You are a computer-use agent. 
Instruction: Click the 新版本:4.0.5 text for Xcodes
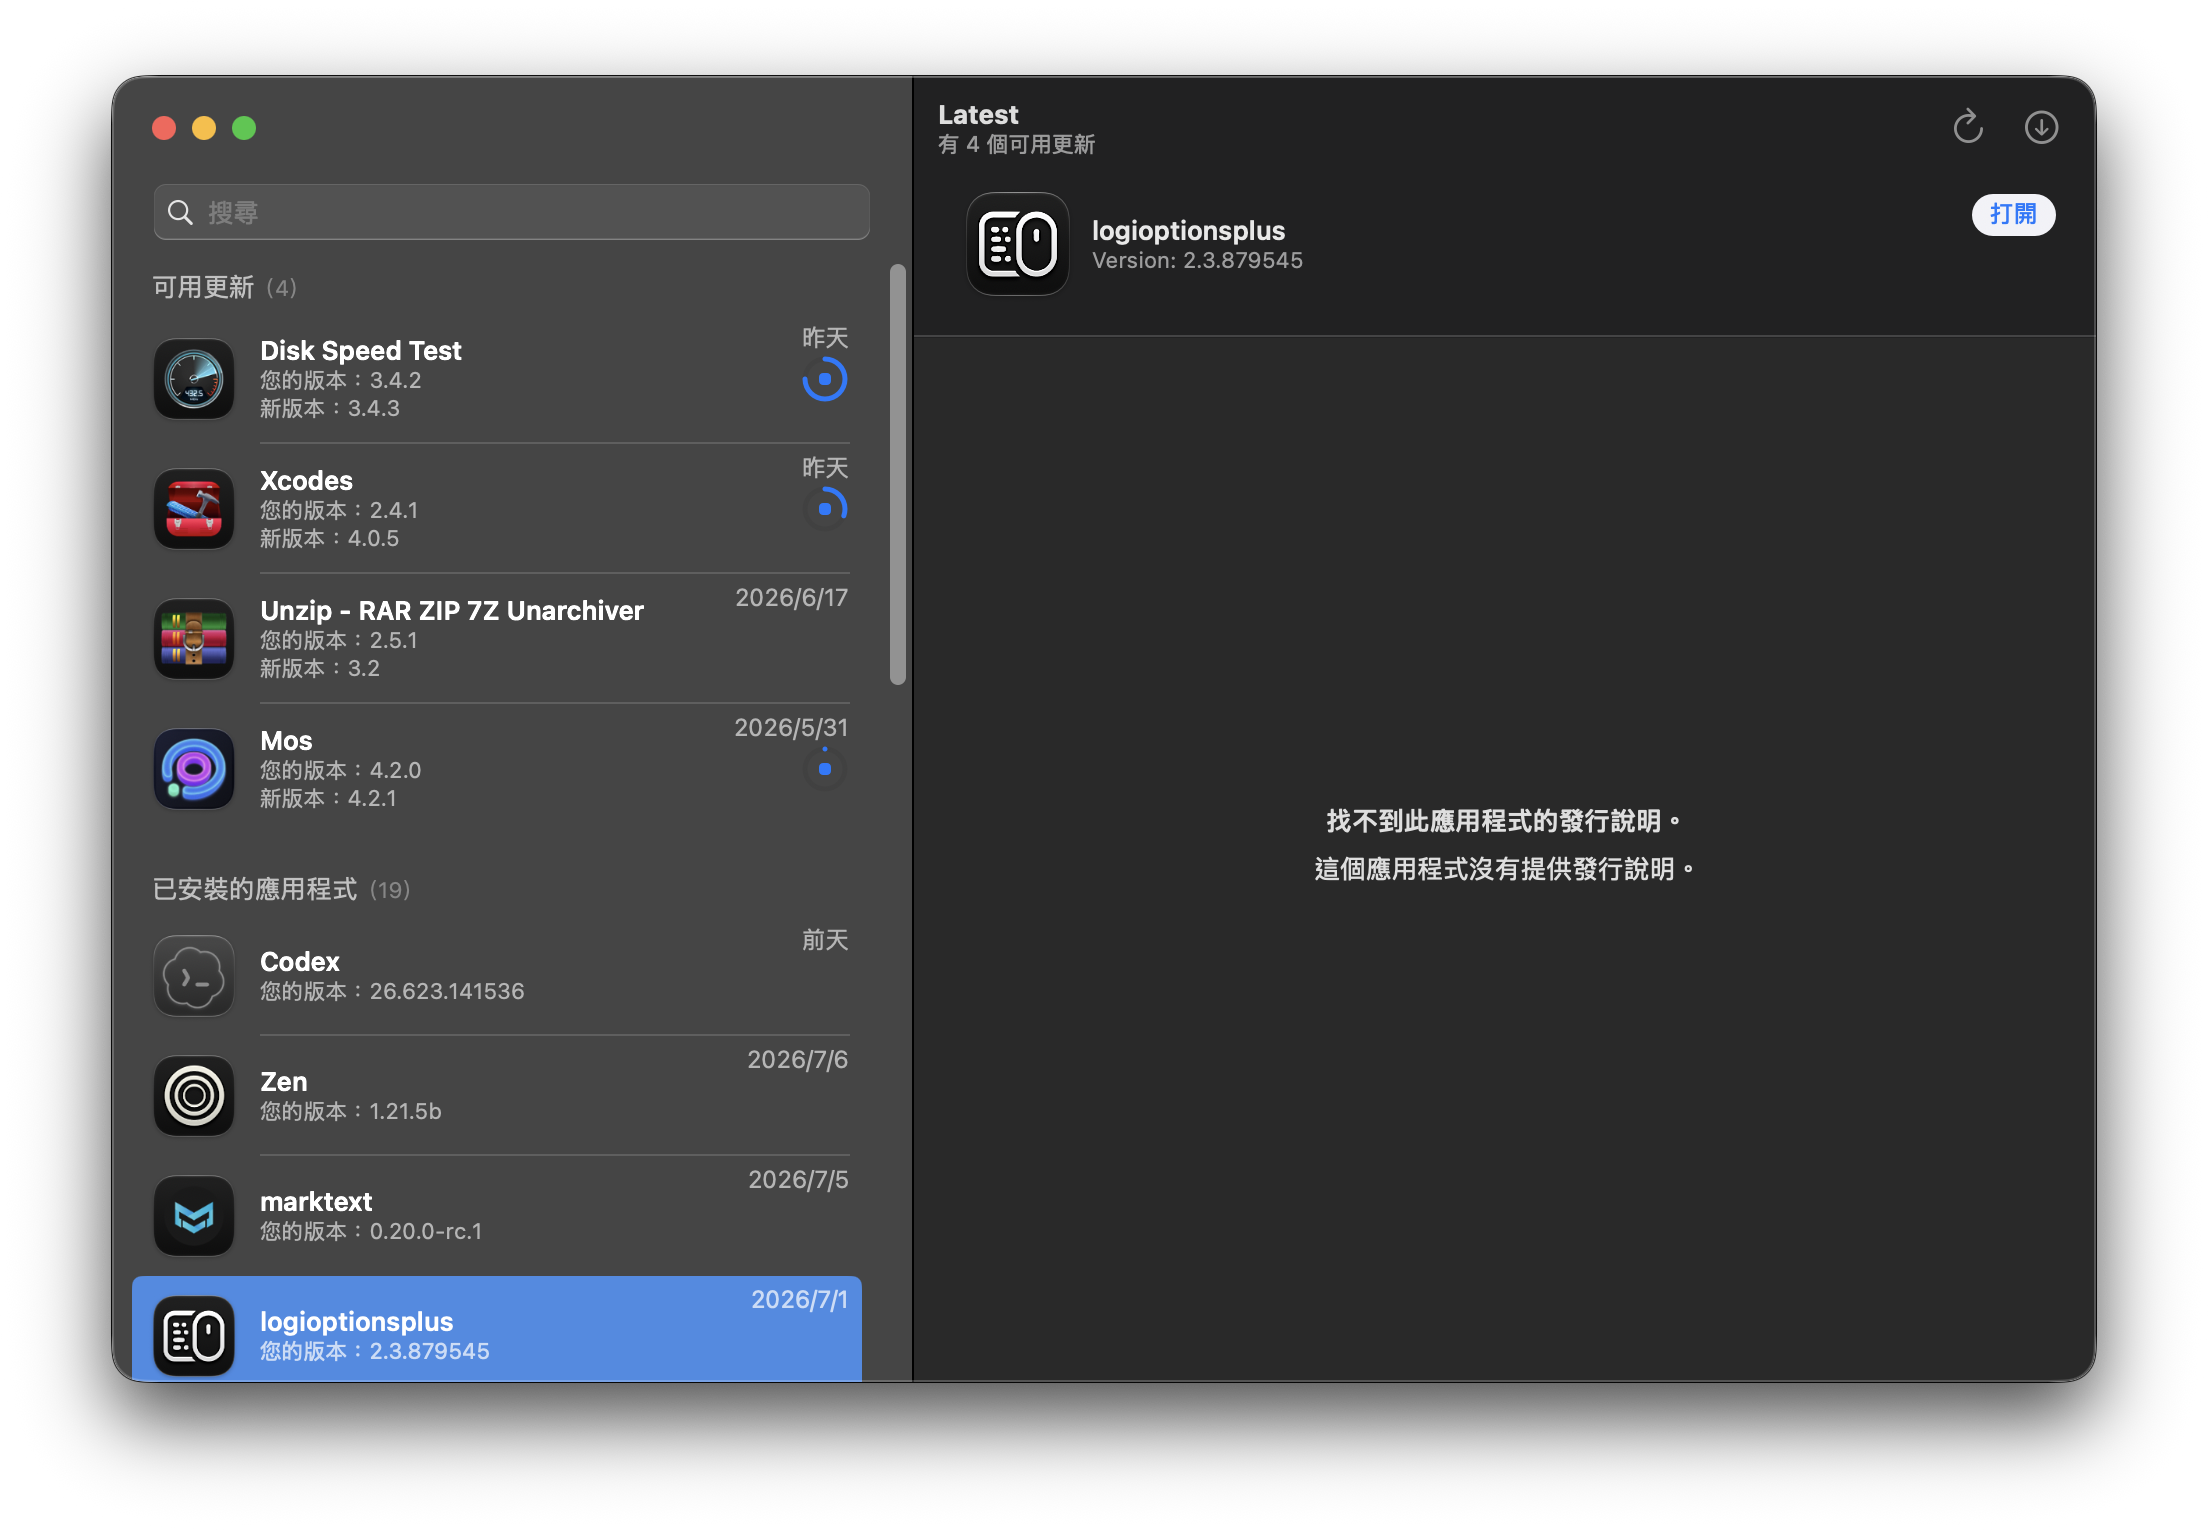pos(329,539)
